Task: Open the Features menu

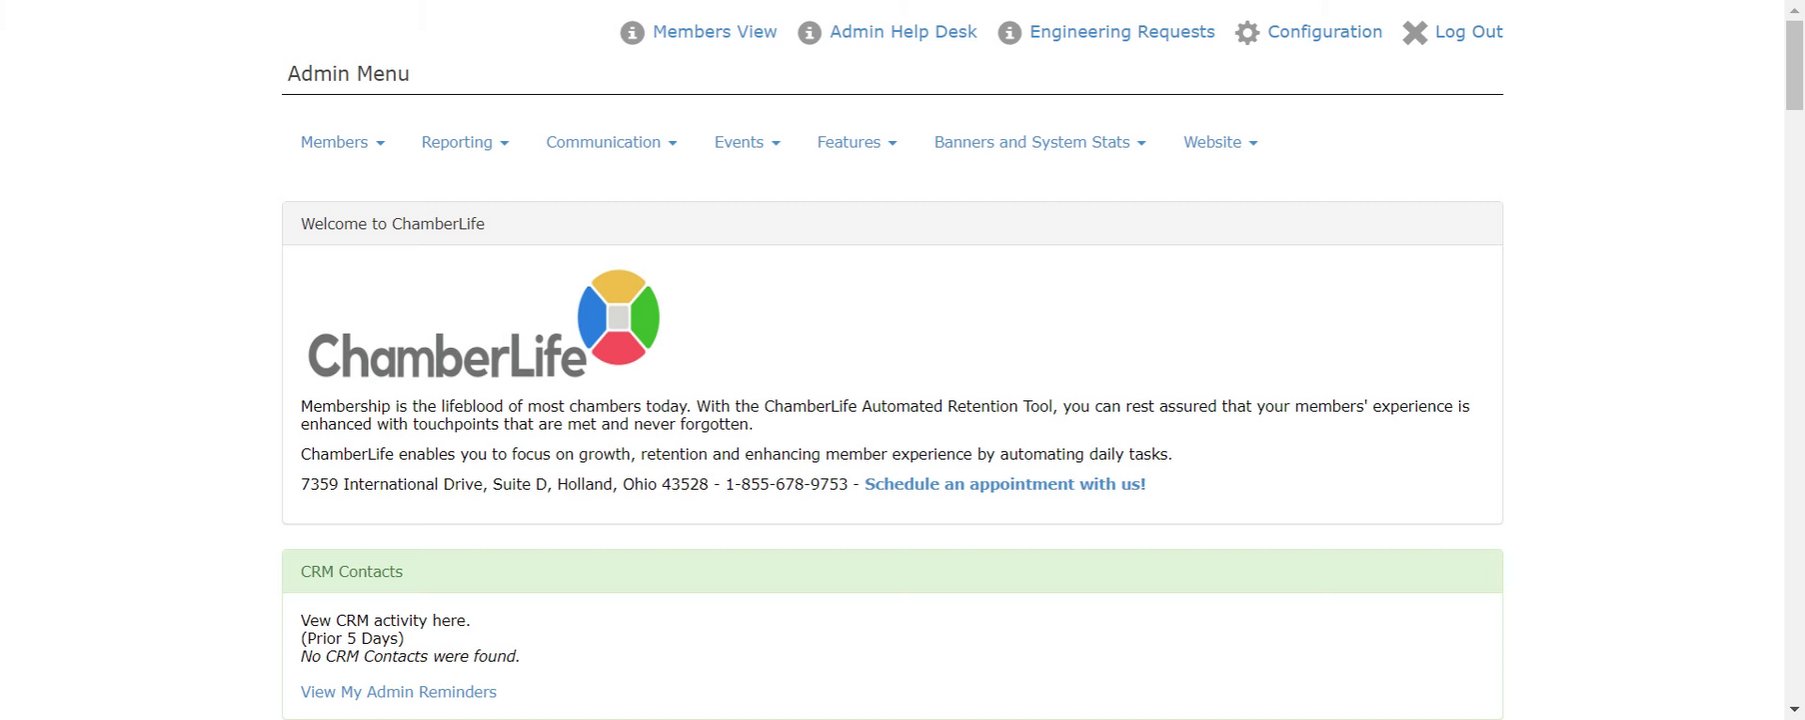Action: [857, 142]
